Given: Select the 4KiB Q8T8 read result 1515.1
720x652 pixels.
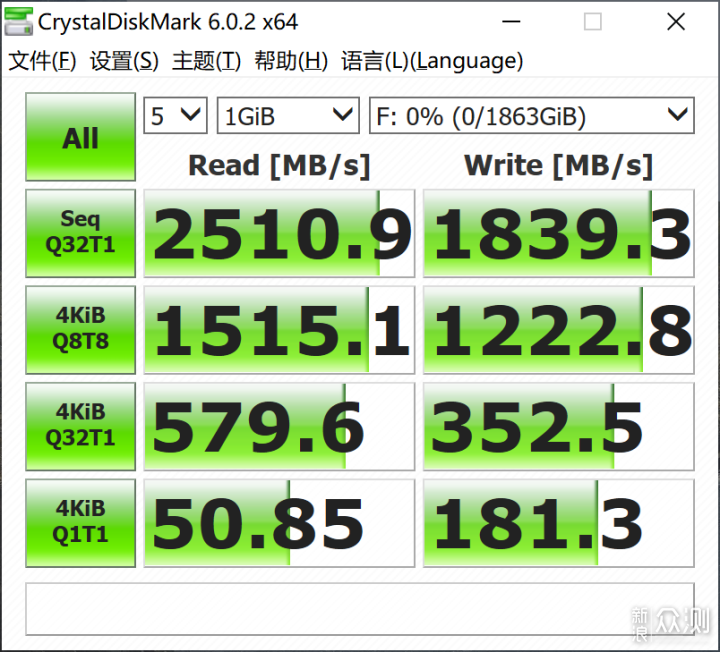Looking at the screenshot, I should click(x=279, y=330).
